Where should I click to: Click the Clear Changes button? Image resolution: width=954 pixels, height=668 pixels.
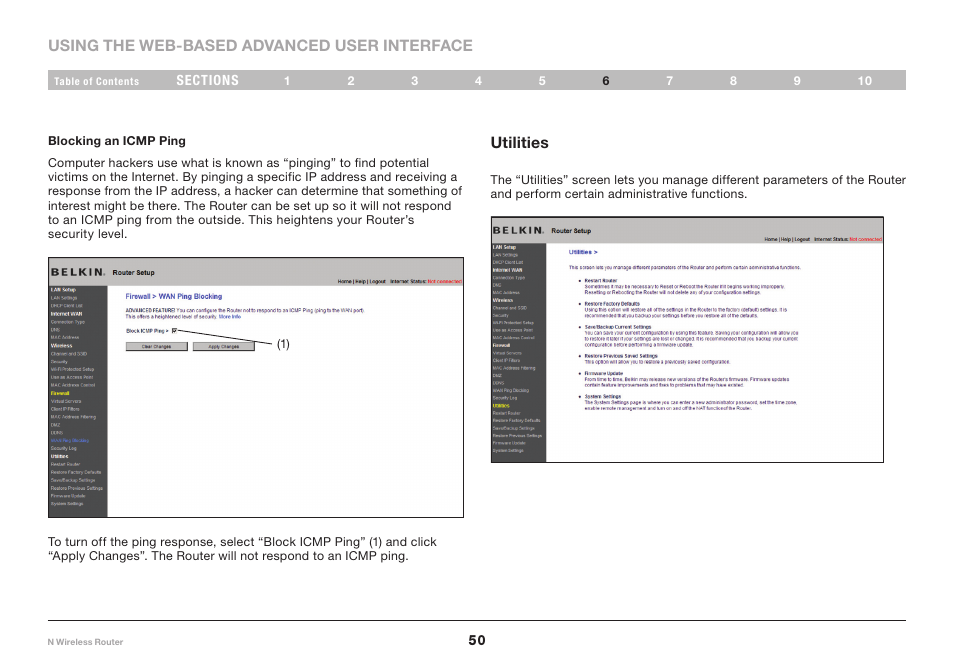click(156, 347)
